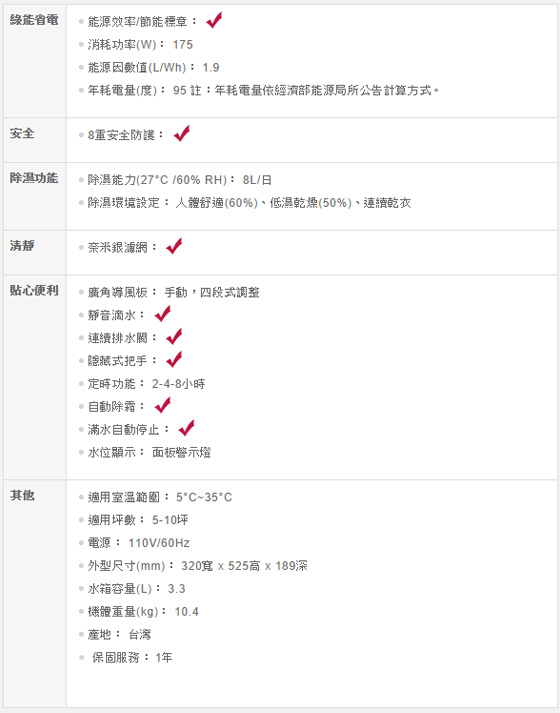This screenshot has height=713, width=560.
Task: Click the checkmark beside 滿水自動停止
Action: (x=186, y=428)
